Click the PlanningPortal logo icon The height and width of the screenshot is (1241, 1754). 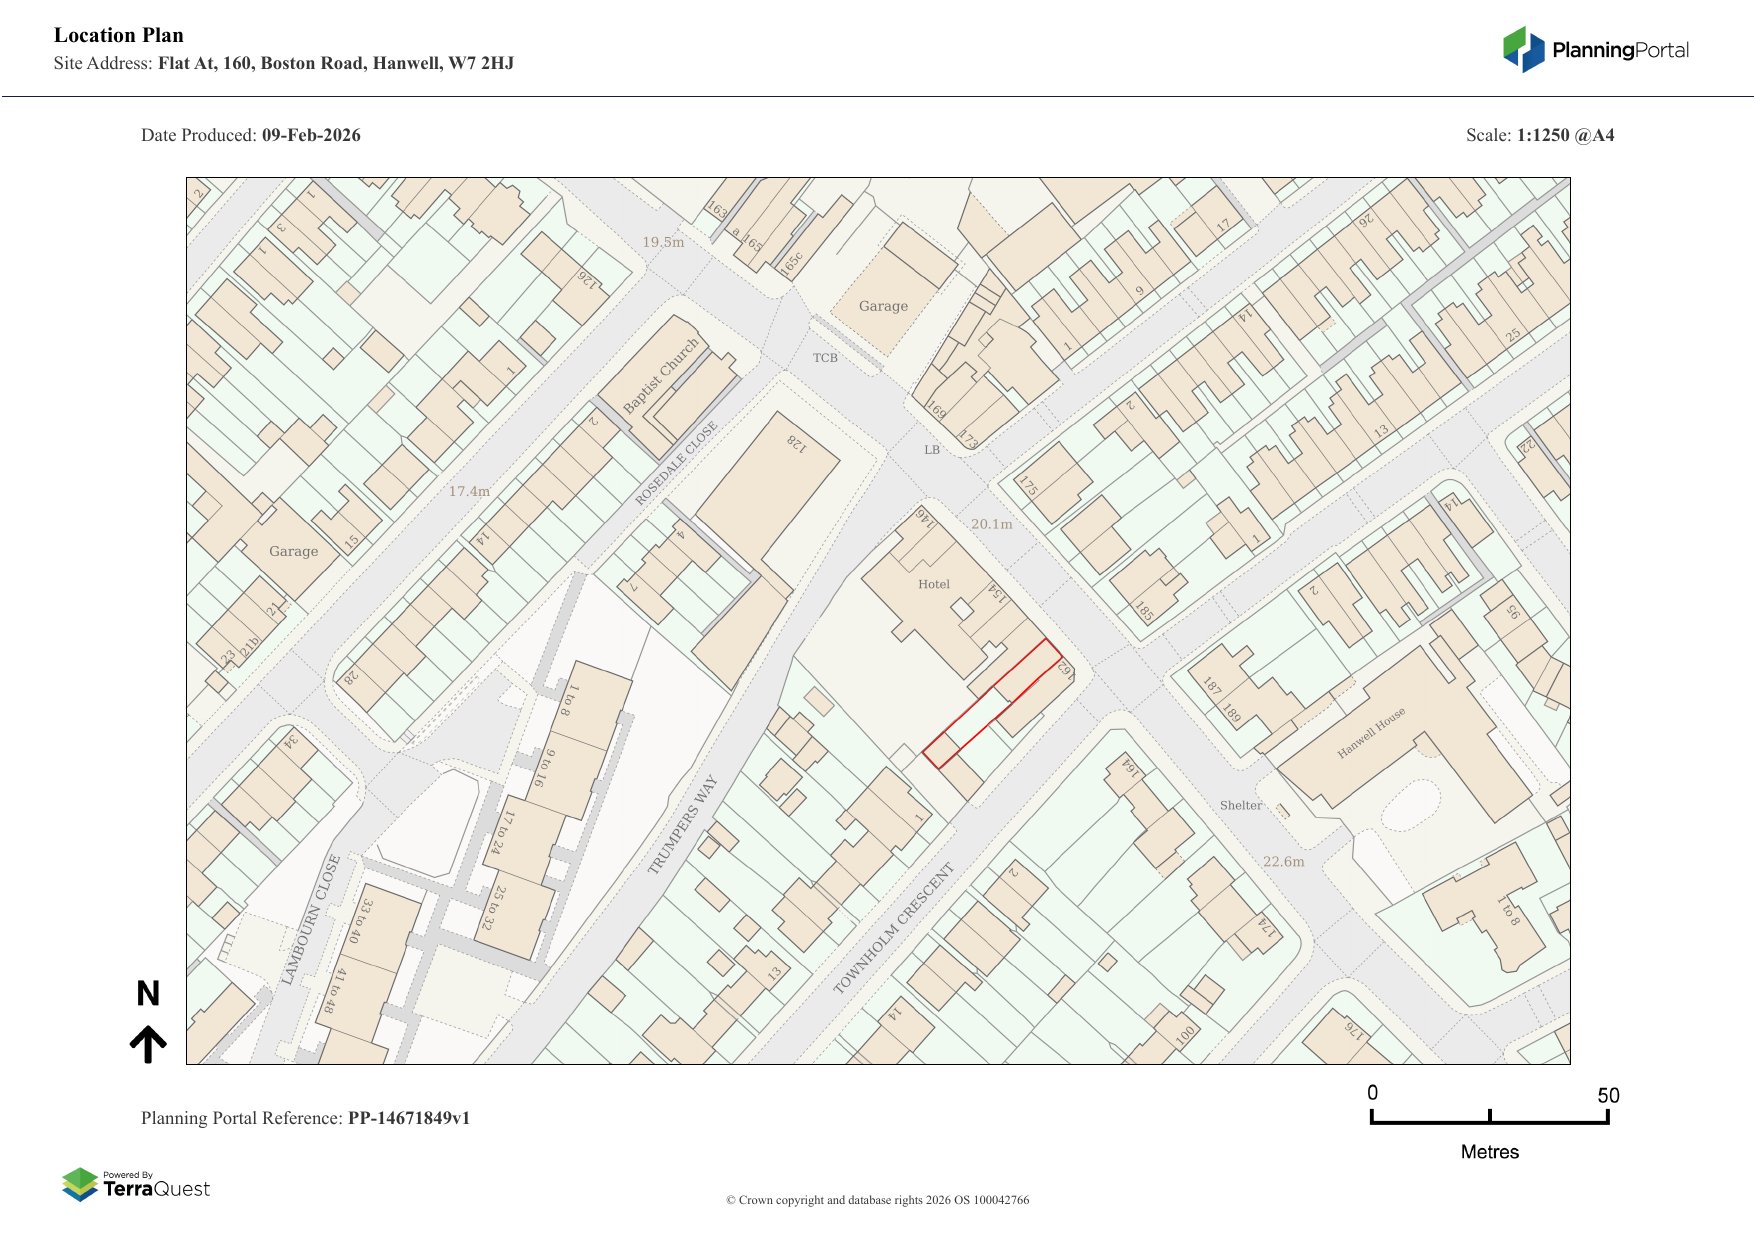pos(1524,50)
